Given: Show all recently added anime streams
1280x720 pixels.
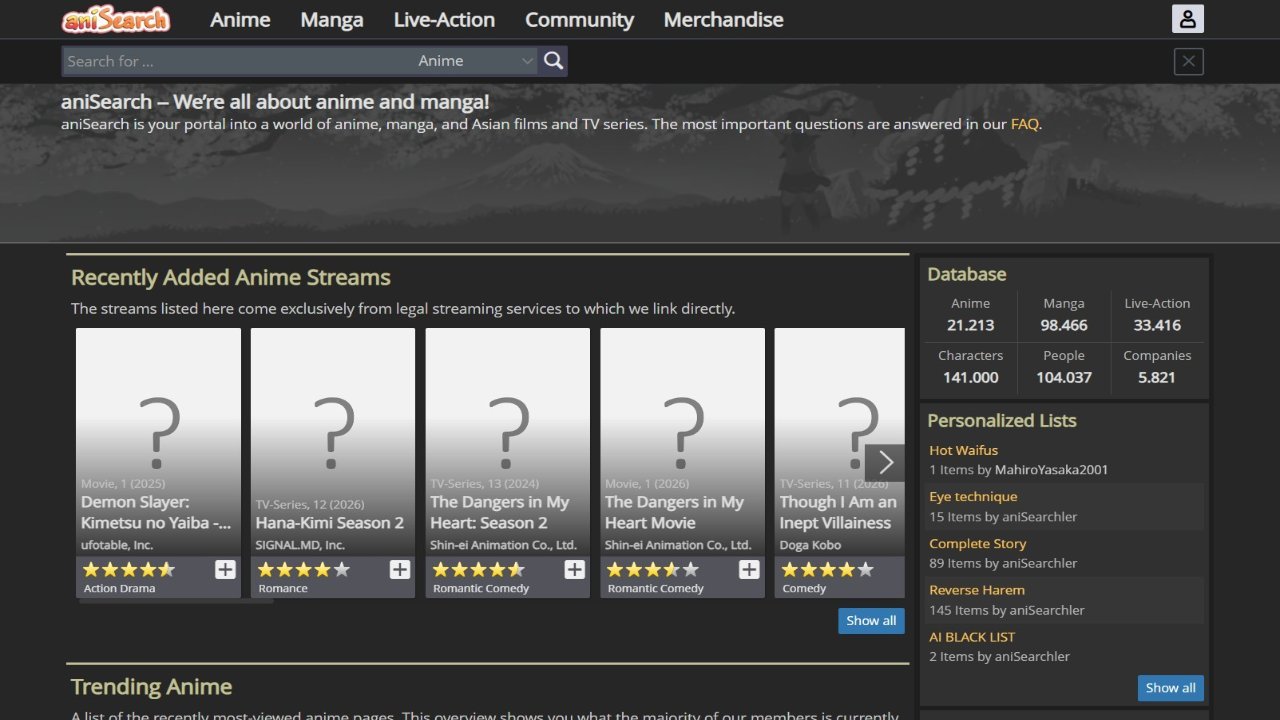Looking at the screenshot, I should click(871, 620).
